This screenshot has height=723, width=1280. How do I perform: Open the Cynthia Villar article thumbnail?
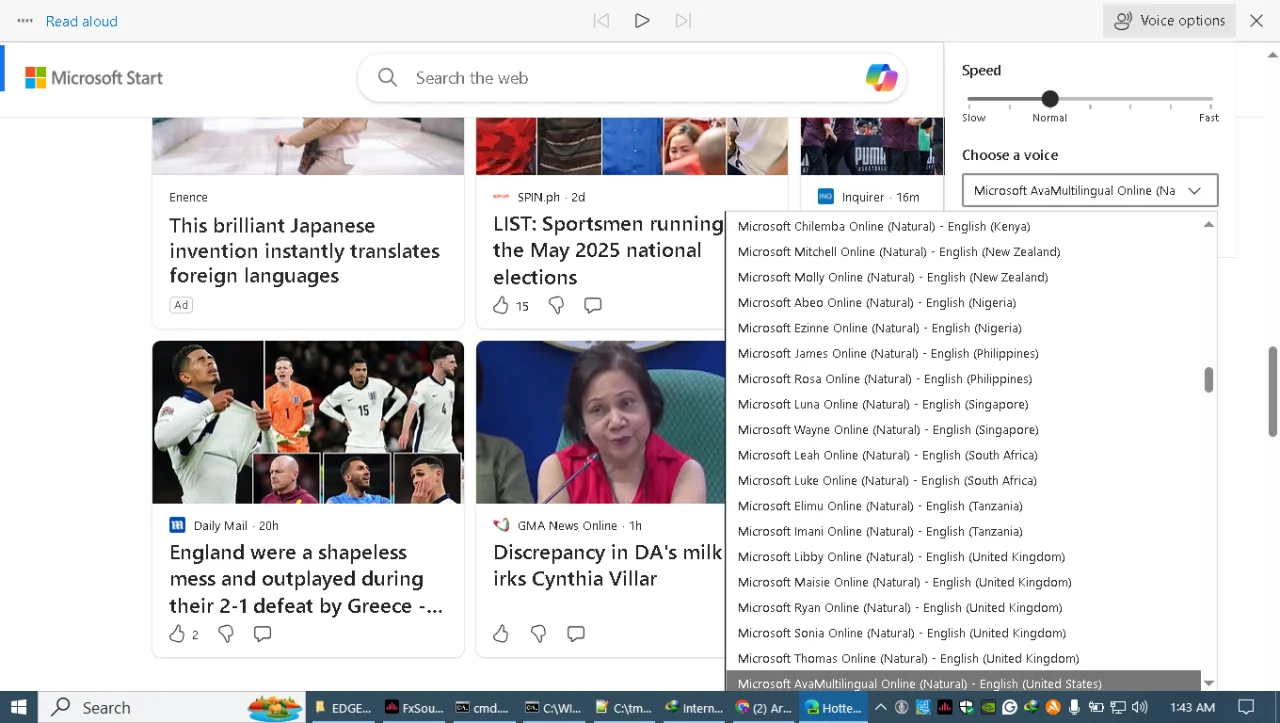[x=600, y=422]
